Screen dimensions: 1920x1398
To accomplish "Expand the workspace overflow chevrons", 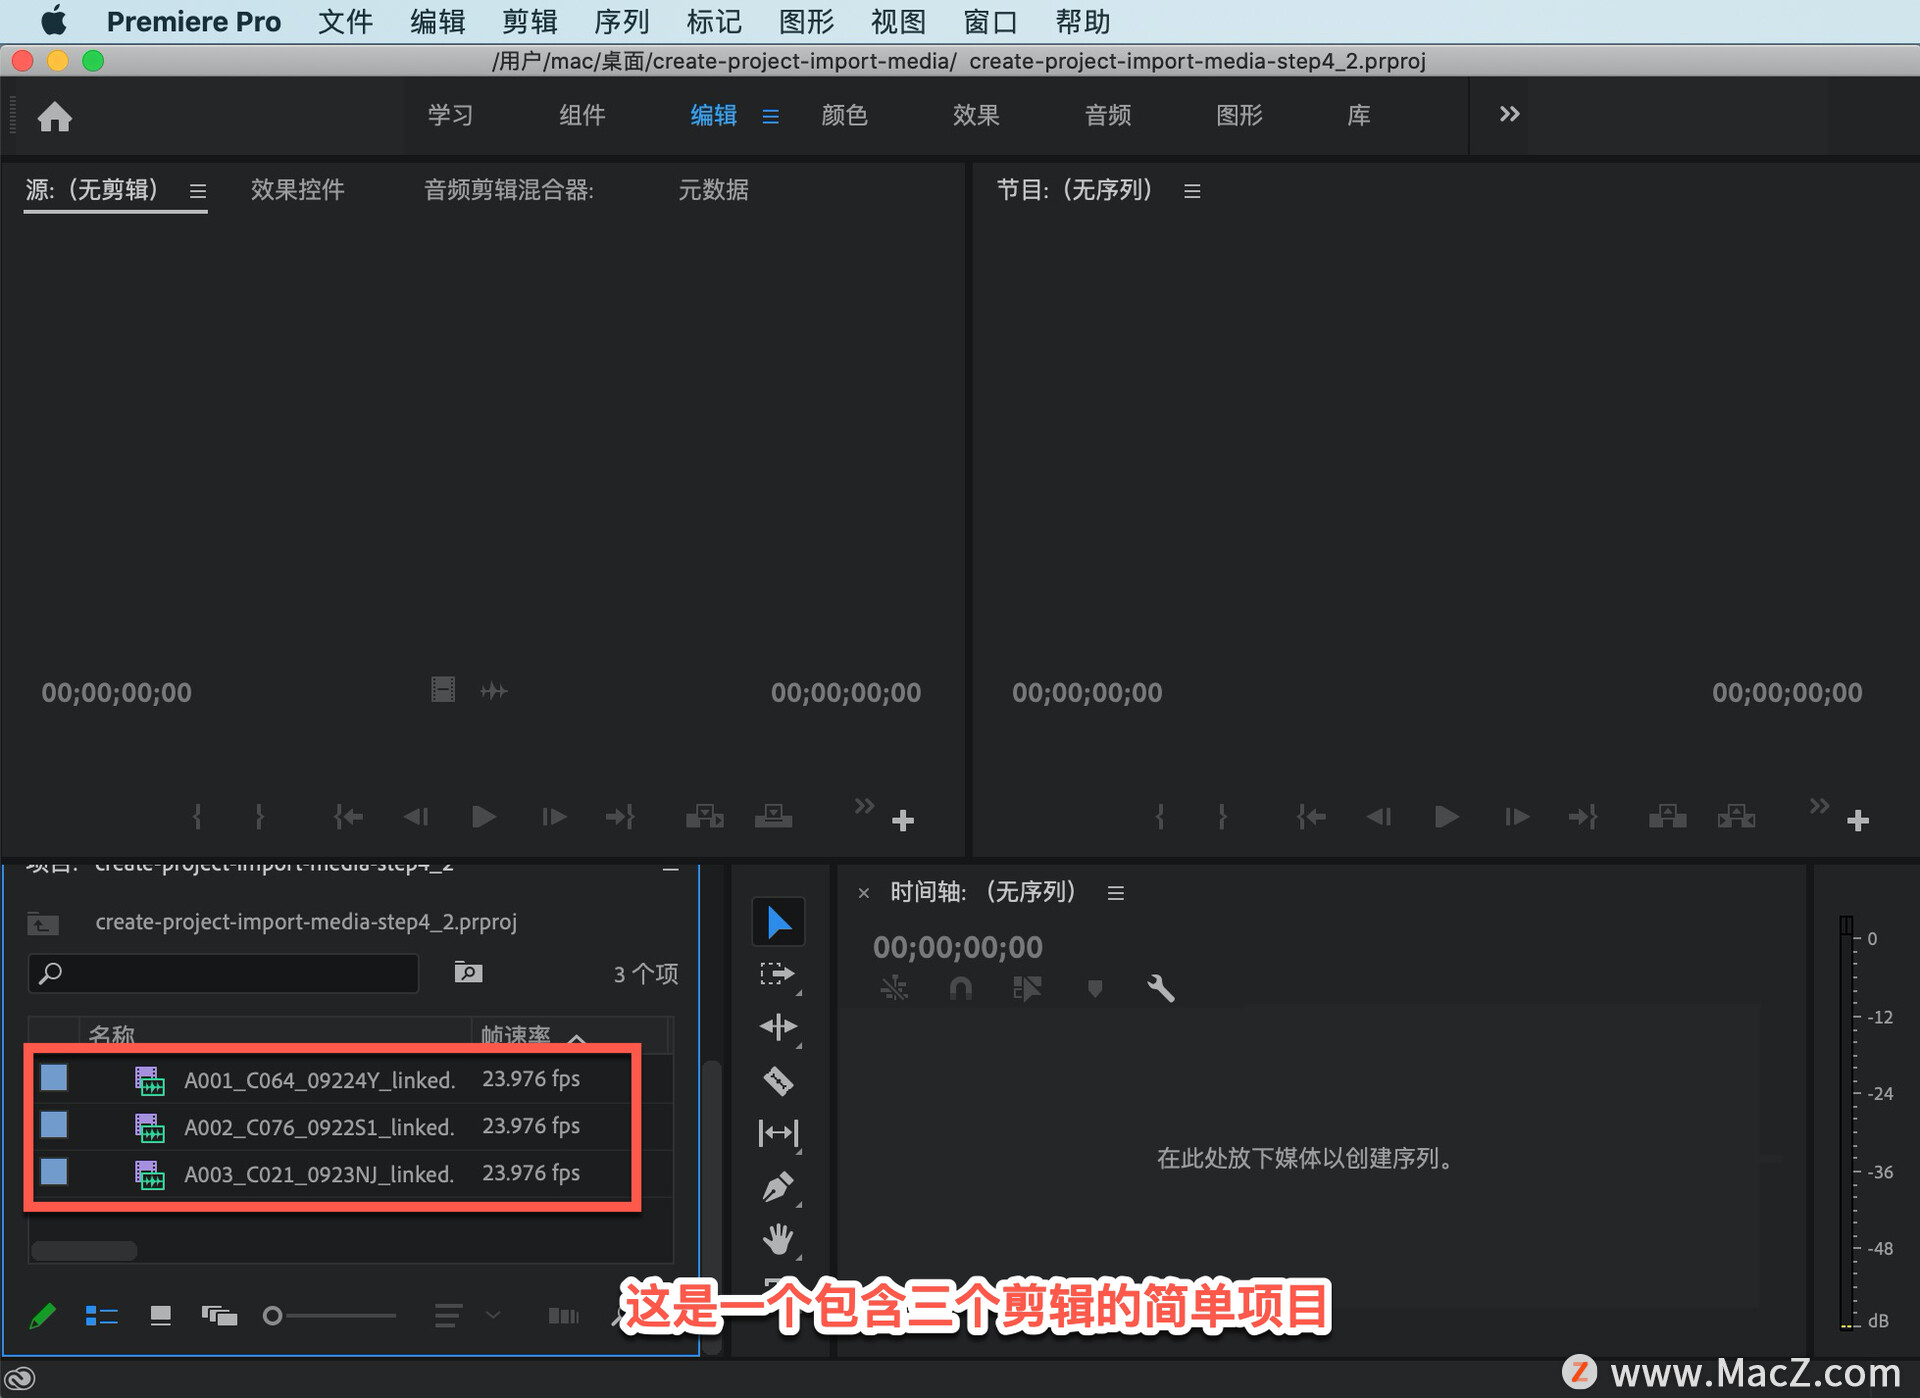I will (1509, 114).
